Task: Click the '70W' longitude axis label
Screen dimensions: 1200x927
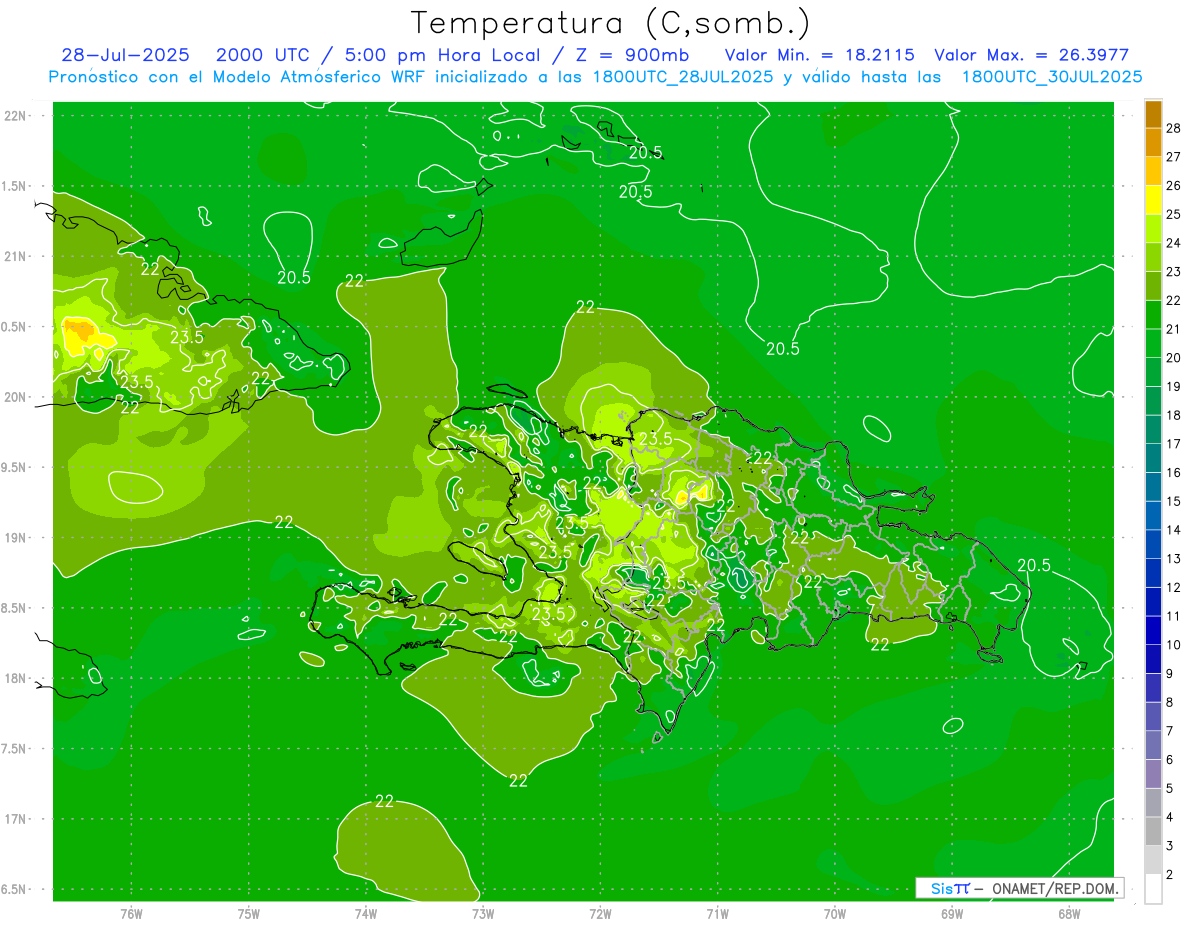Action: 835,912
